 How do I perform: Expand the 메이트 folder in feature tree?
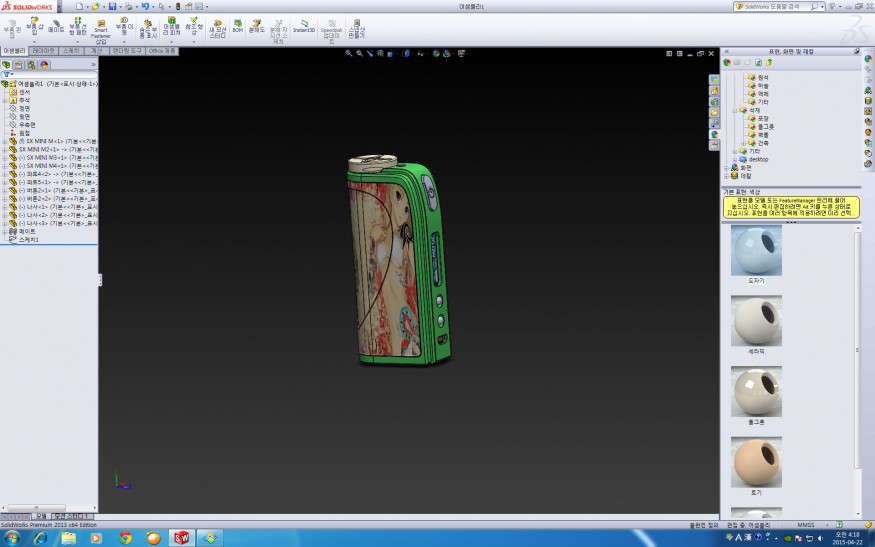point(4,232)
